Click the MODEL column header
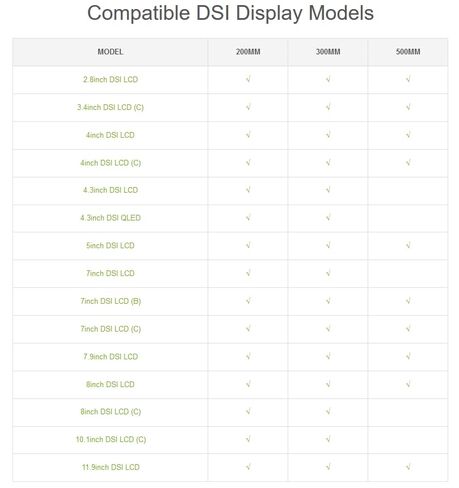Screen dimensions: 459x488 (110, 52)
